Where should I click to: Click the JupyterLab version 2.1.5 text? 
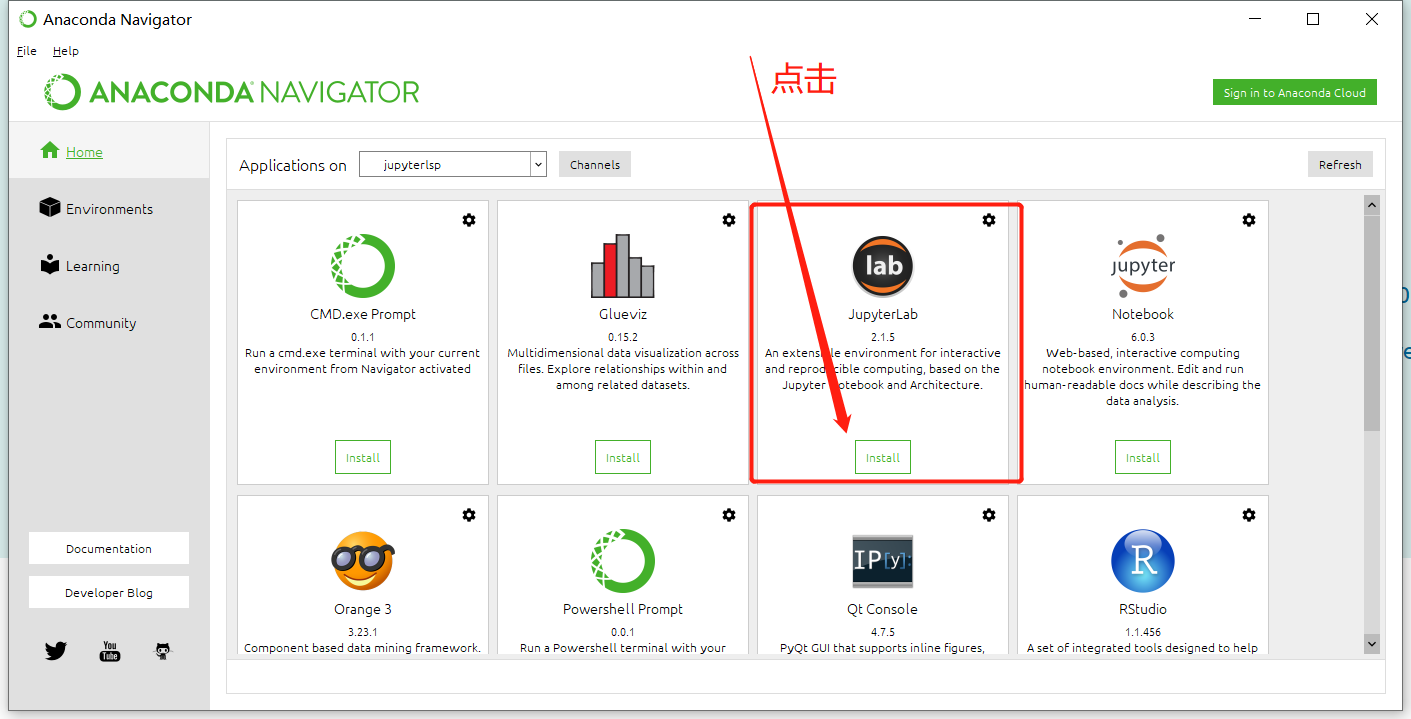click(883, 337)
